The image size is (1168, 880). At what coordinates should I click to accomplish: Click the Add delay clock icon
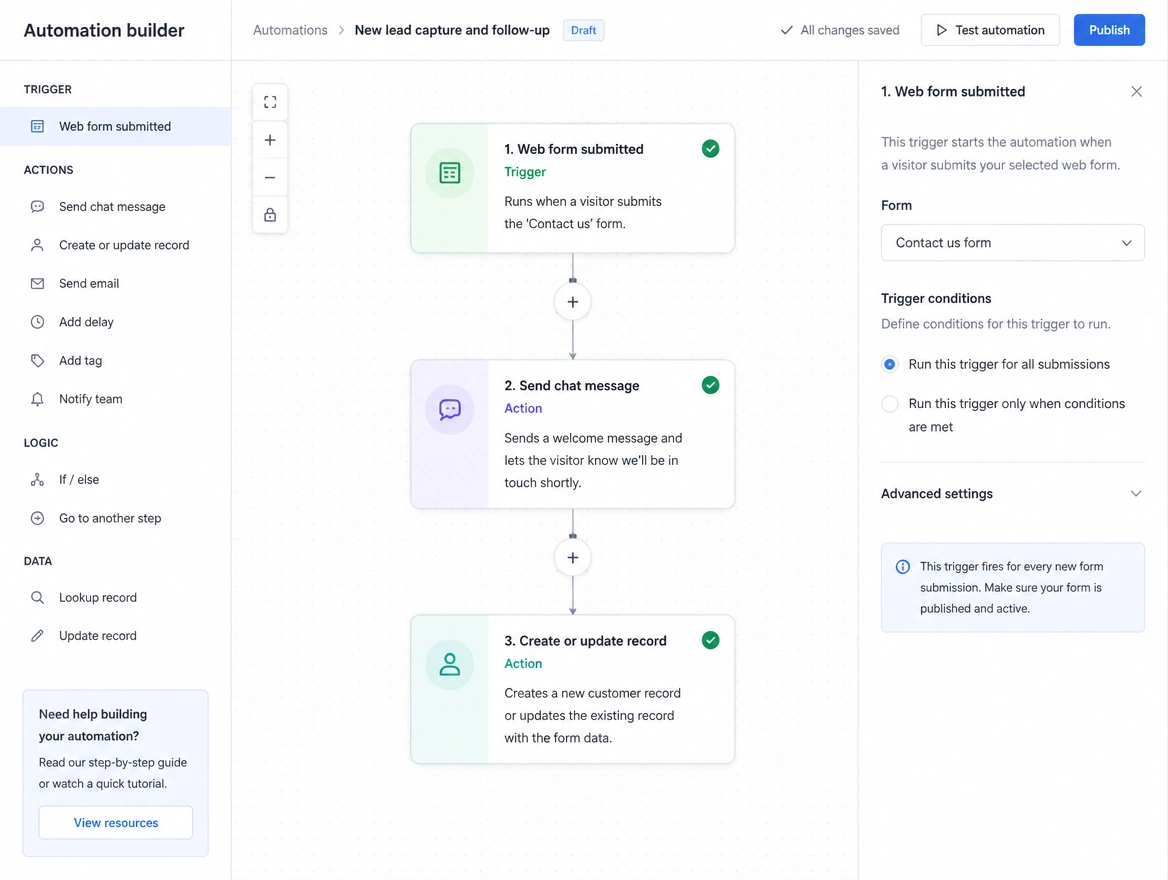click(37, 322)
